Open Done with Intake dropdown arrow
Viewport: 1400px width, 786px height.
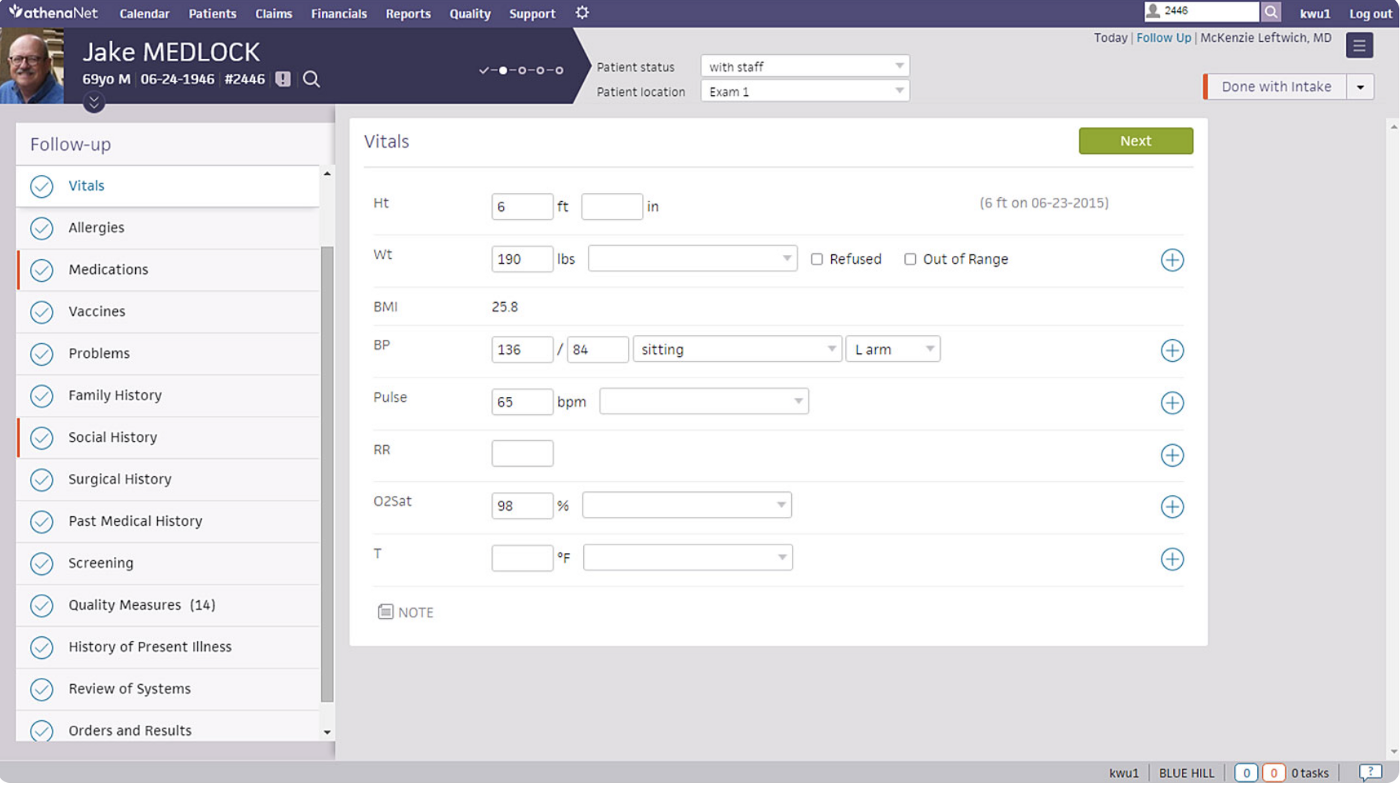(1360, 87)
